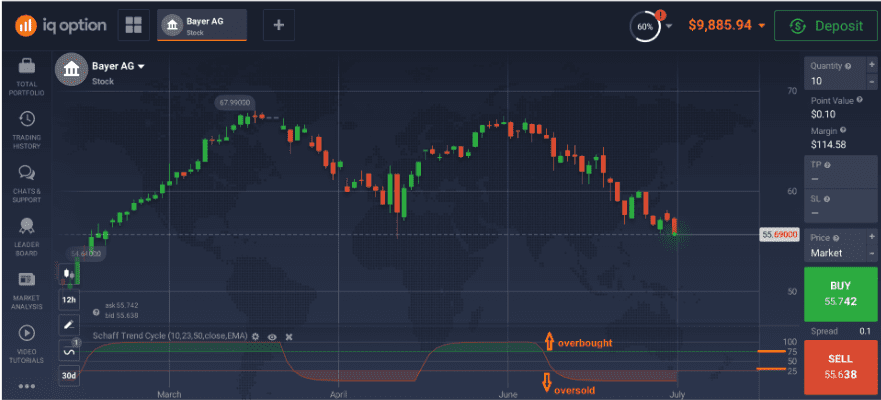This screenshot has width=881, height=400.
Task: Click the green BUY 55.742 button
Action: coord(841,293)
